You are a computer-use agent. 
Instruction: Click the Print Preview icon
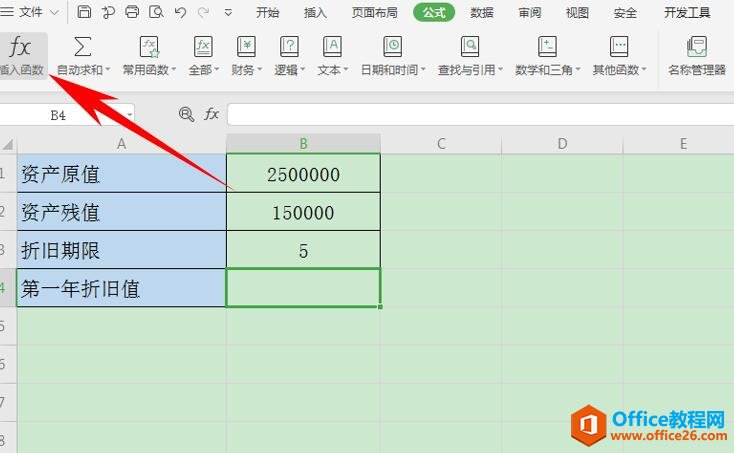point(156,12)
